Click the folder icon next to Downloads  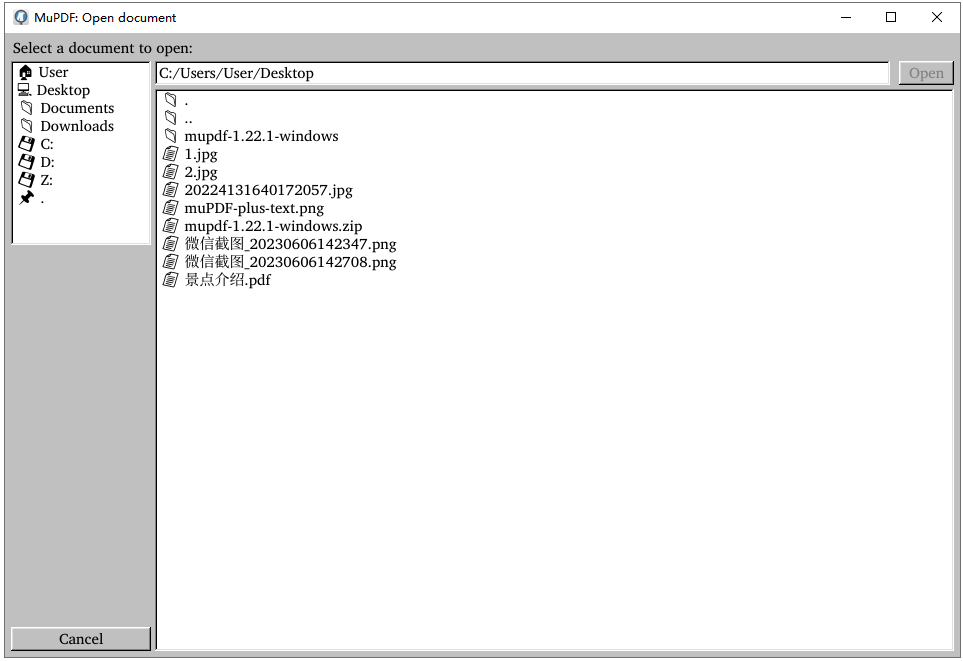pyautogui.click(x=27, y=126)
